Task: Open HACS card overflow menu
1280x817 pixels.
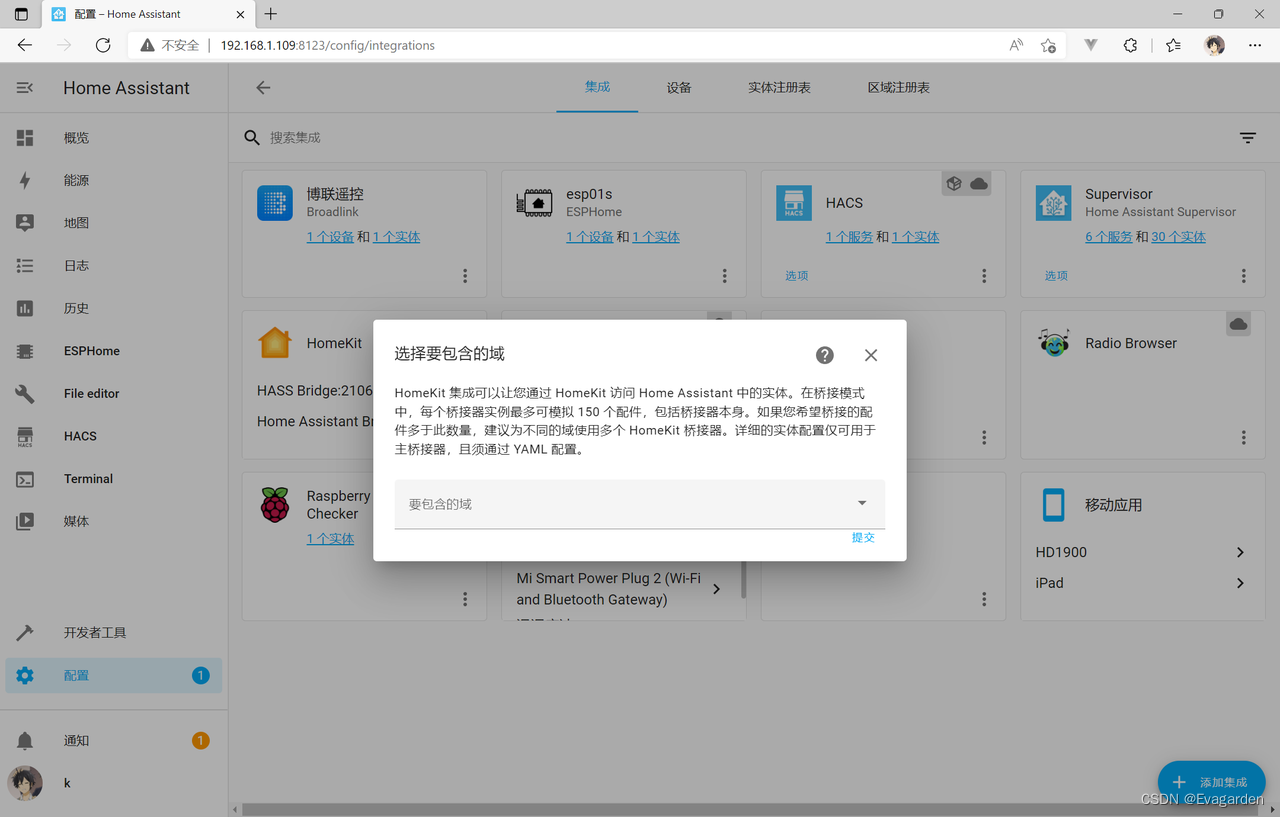Action: [984, 276]
